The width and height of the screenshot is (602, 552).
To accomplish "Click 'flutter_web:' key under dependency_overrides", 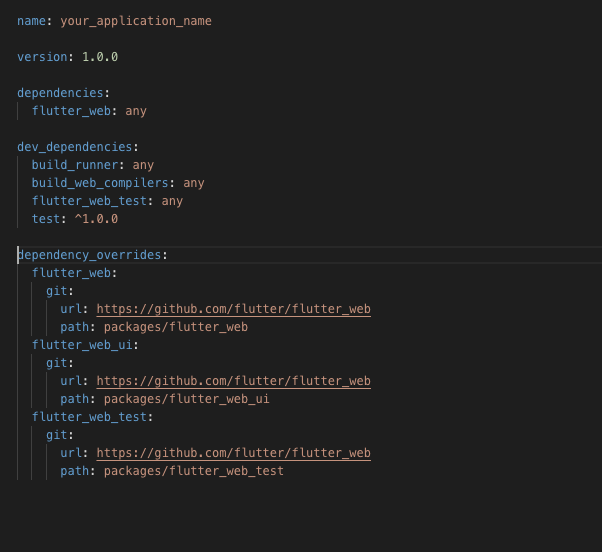I will point(74,273).
